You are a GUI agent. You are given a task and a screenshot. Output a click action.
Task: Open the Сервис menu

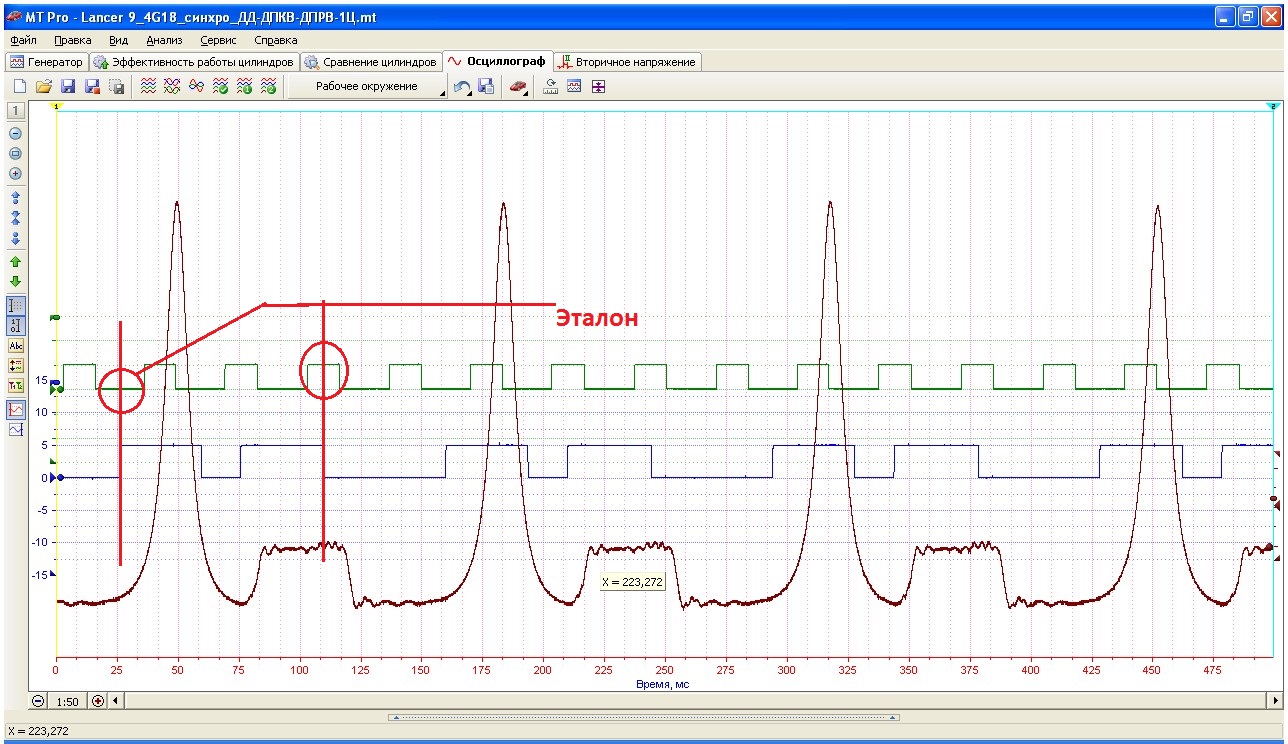pos(218,41)
